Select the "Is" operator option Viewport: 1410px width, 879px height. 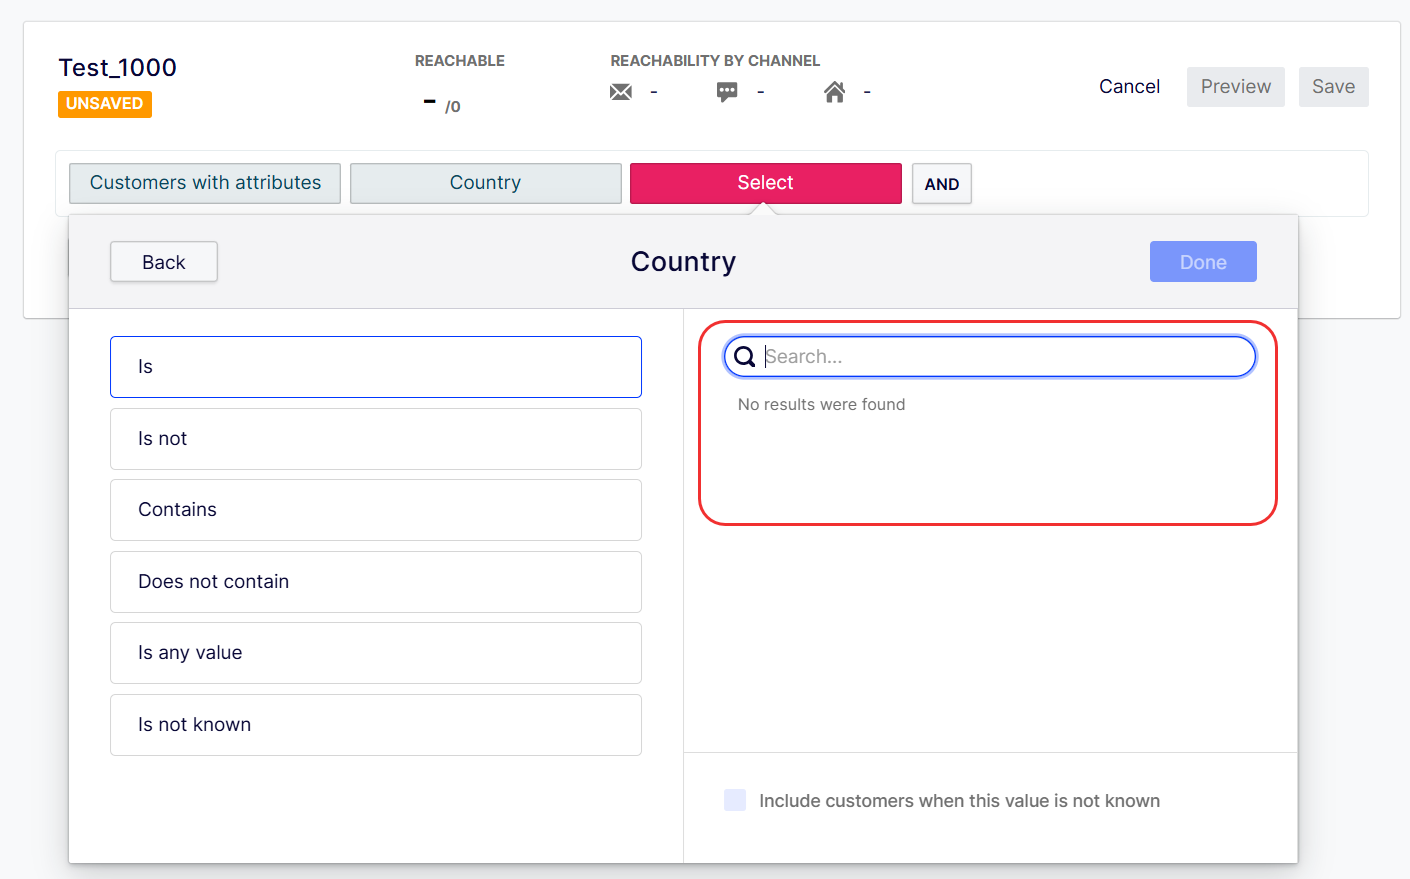[375, 367]
